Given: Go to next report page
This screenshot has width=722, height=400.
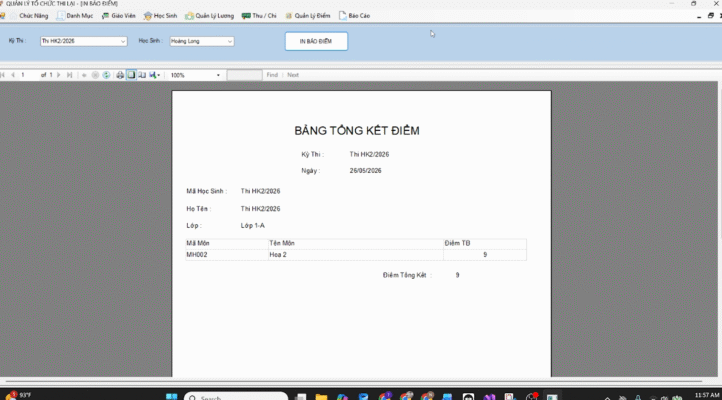Looking at the screenshot, I should (58, 75).
